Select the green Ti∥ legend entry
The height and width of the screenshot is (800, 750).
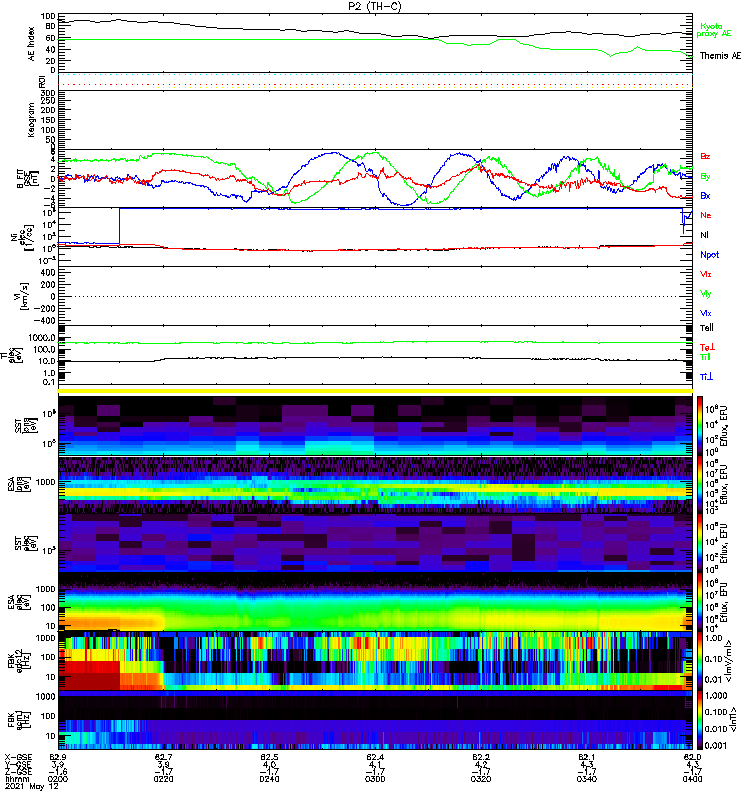tap(705, 357)
